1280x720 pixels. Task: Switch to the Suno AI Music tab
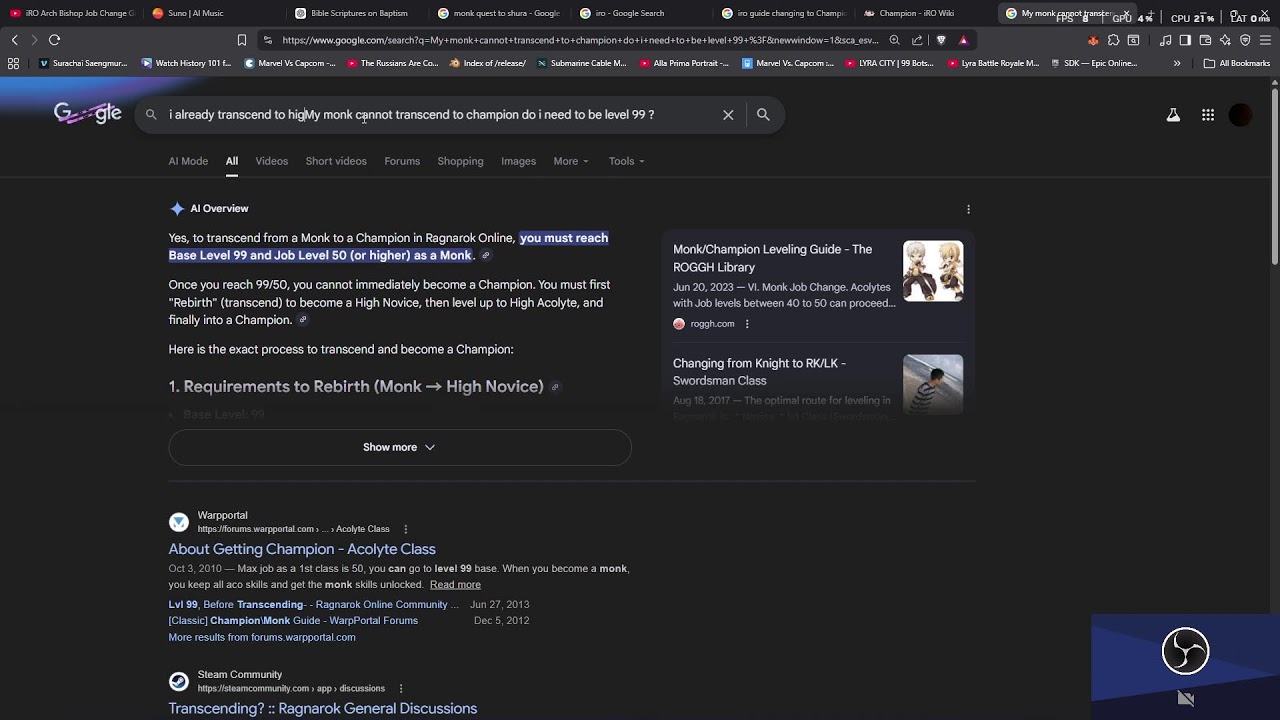pyautogui.click(x=212, y=13)
